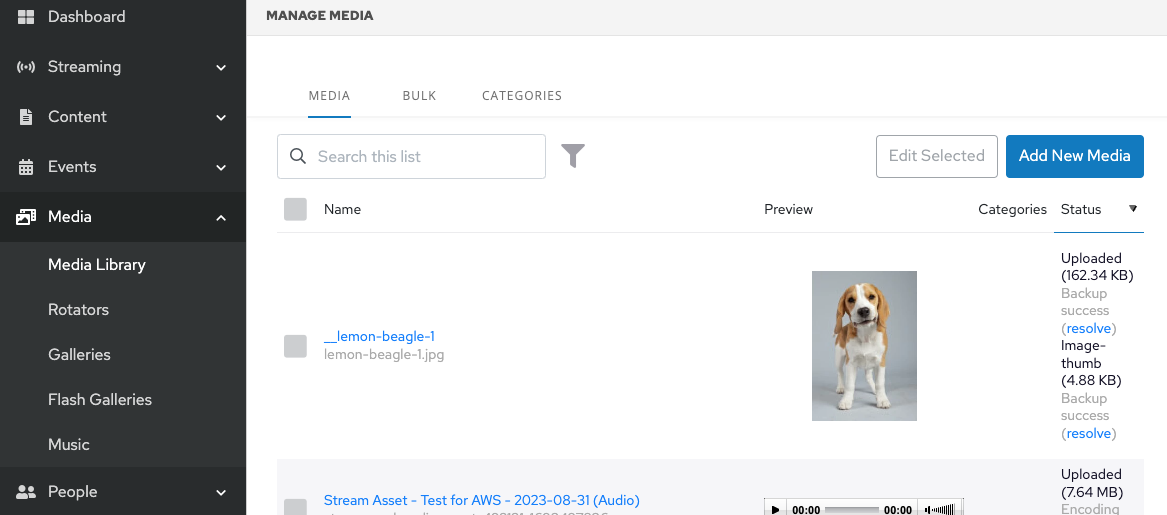Viewport: 1167px width, 515px height.
Task: Click the Image-thumb (4.88 KB) status text
Action: (1091, 363)
